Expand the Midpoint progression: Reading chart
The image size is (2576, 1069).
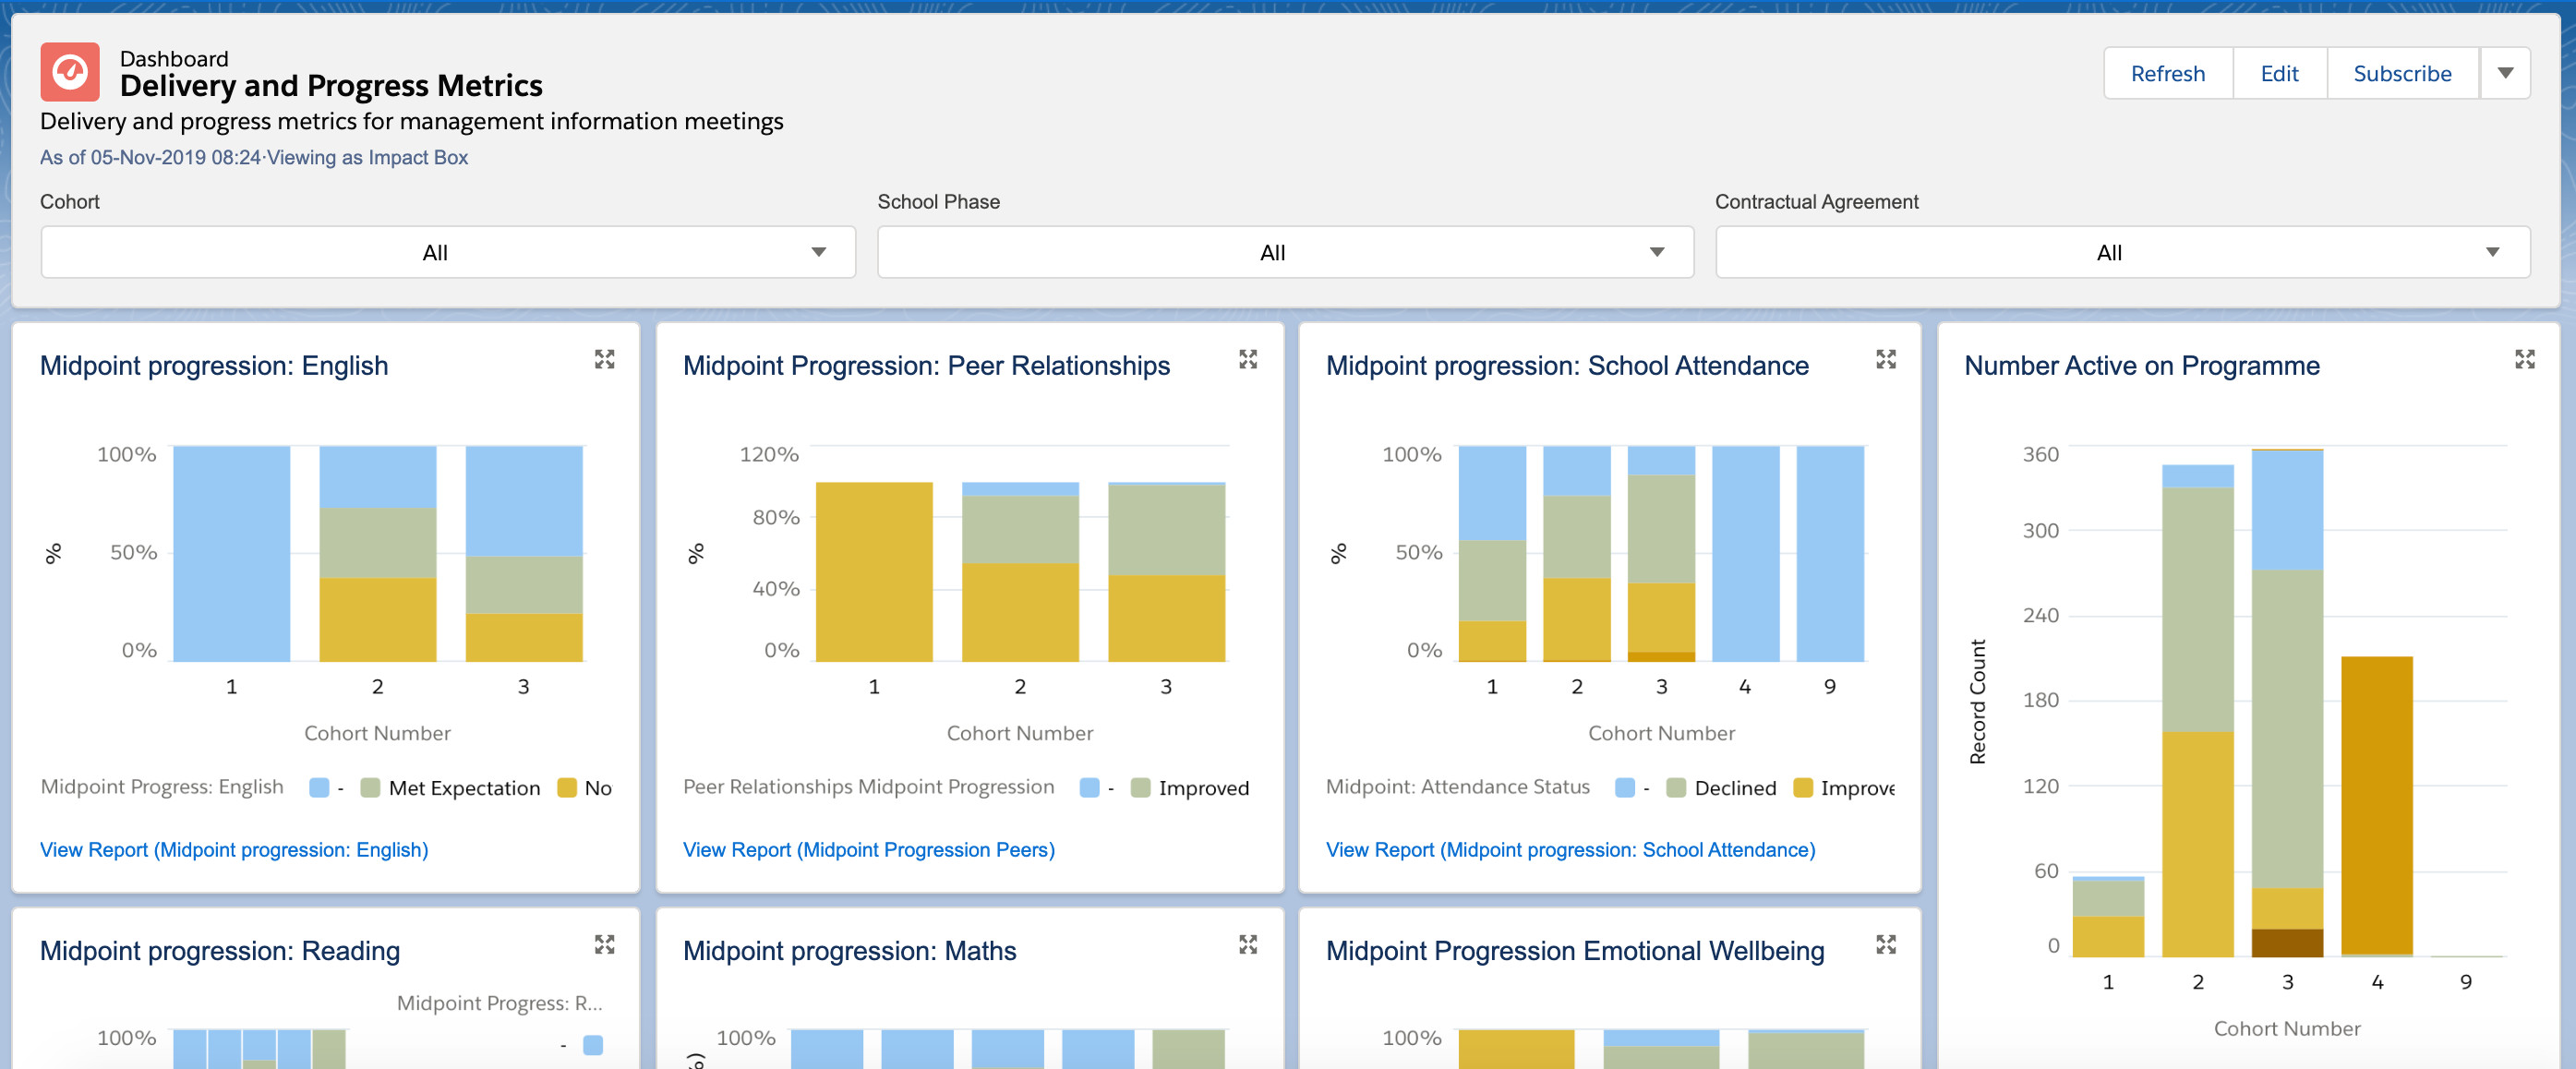pyautogui.click(x=604, y=944)
